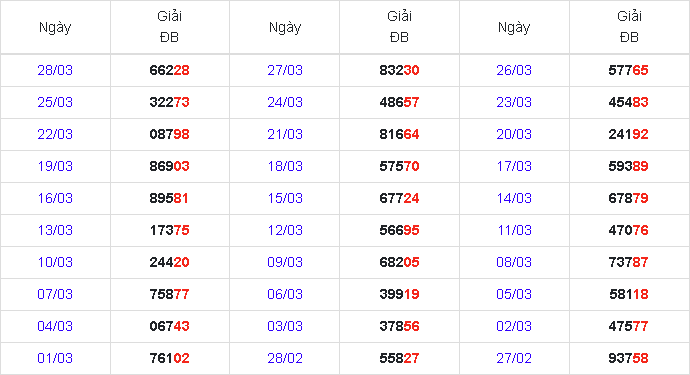690x375 pixels.
Task: View the 28/02 date link
Action: (285, 358)
